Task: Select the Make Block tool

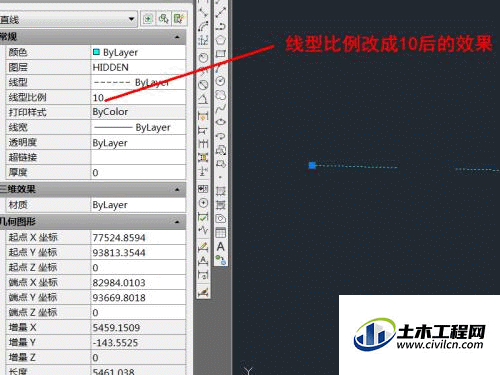Action: (220, 164)
